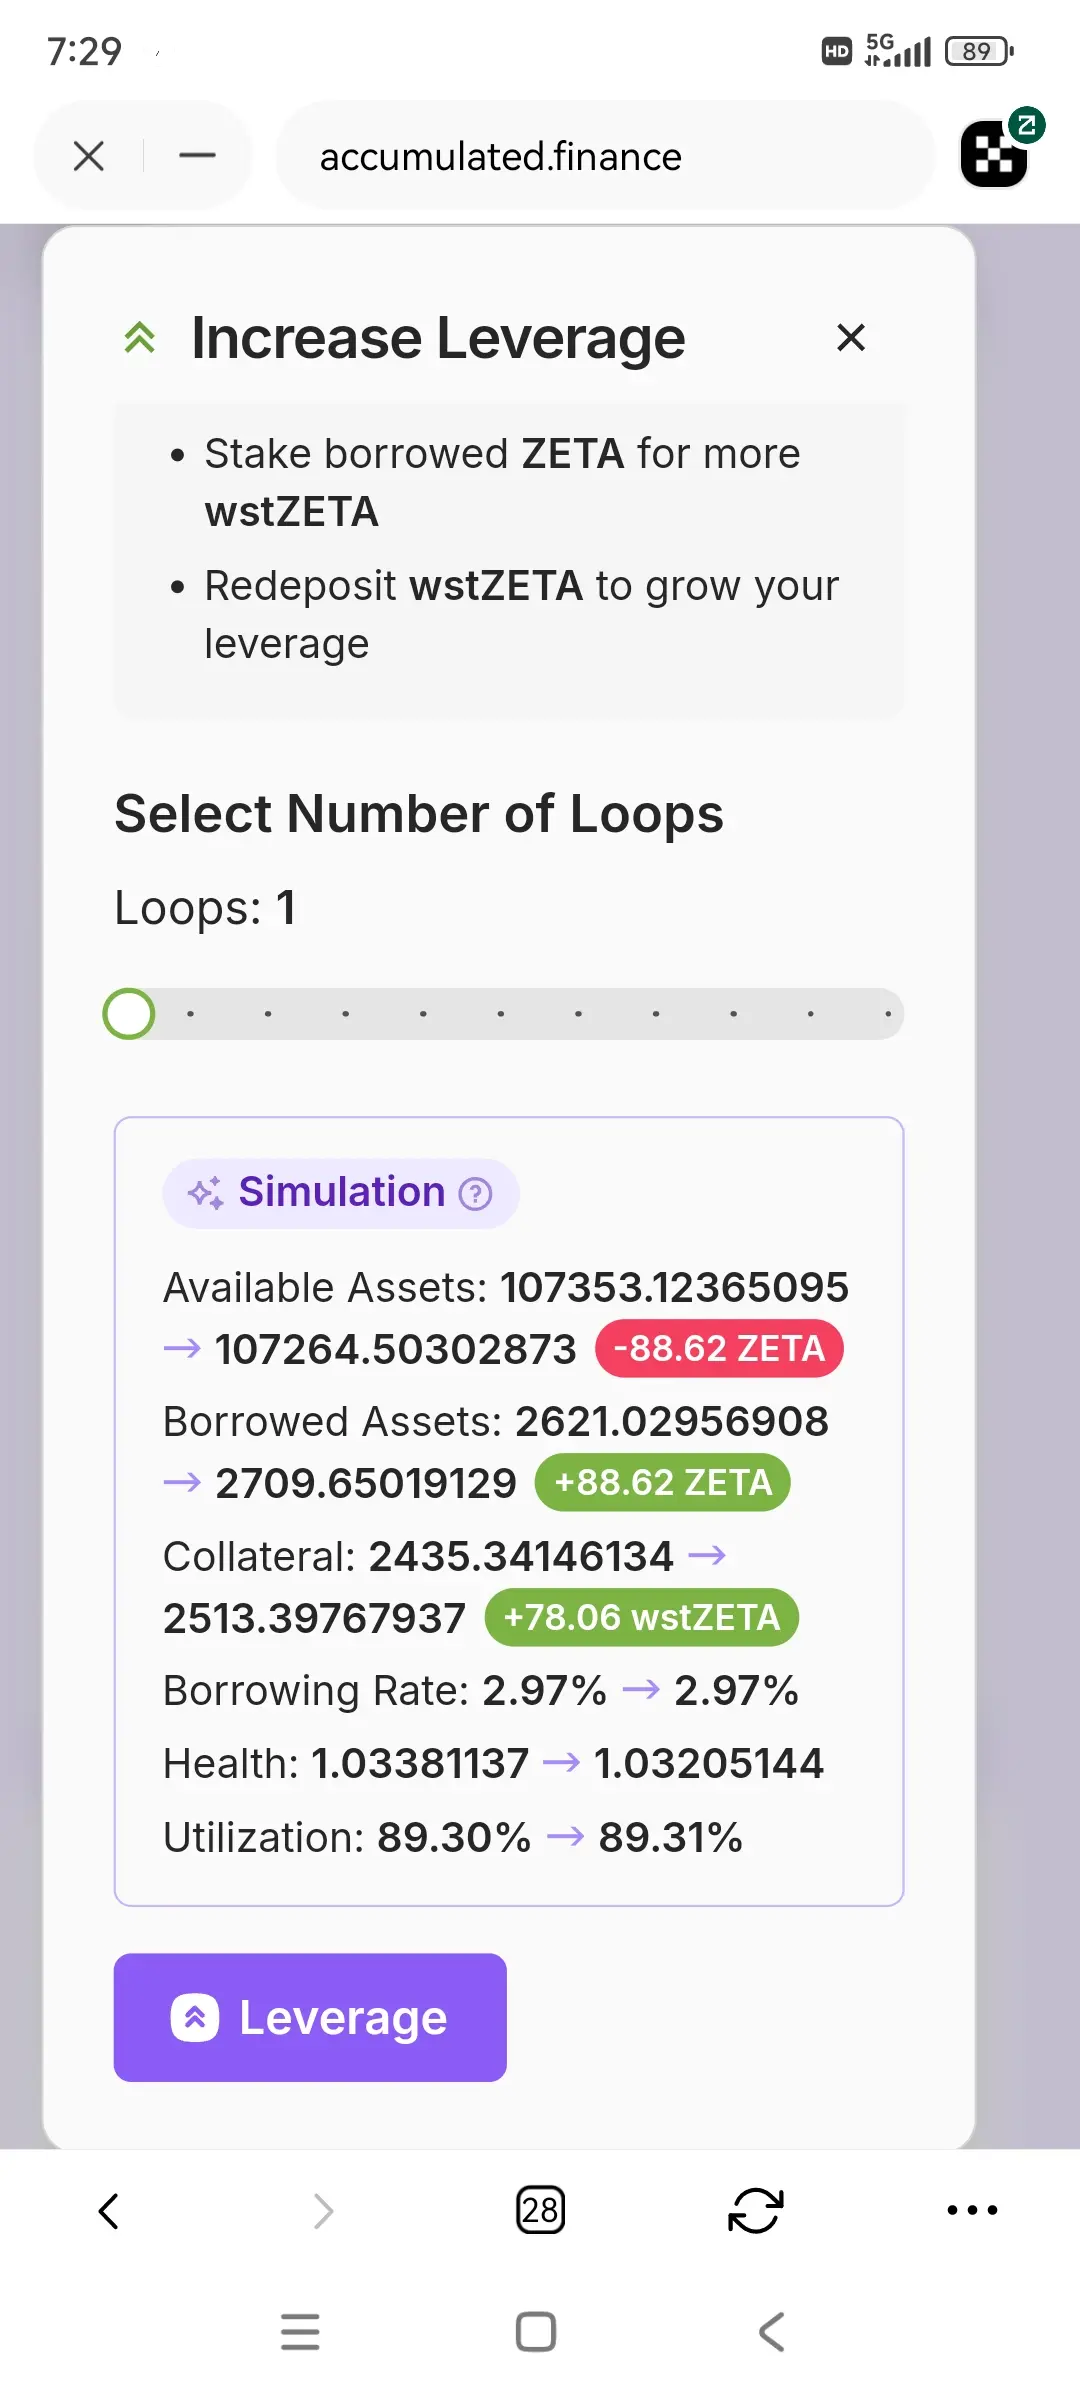Set loops slider to the last tick
1080x2400 pixels.
click(x=888, y=1014)
